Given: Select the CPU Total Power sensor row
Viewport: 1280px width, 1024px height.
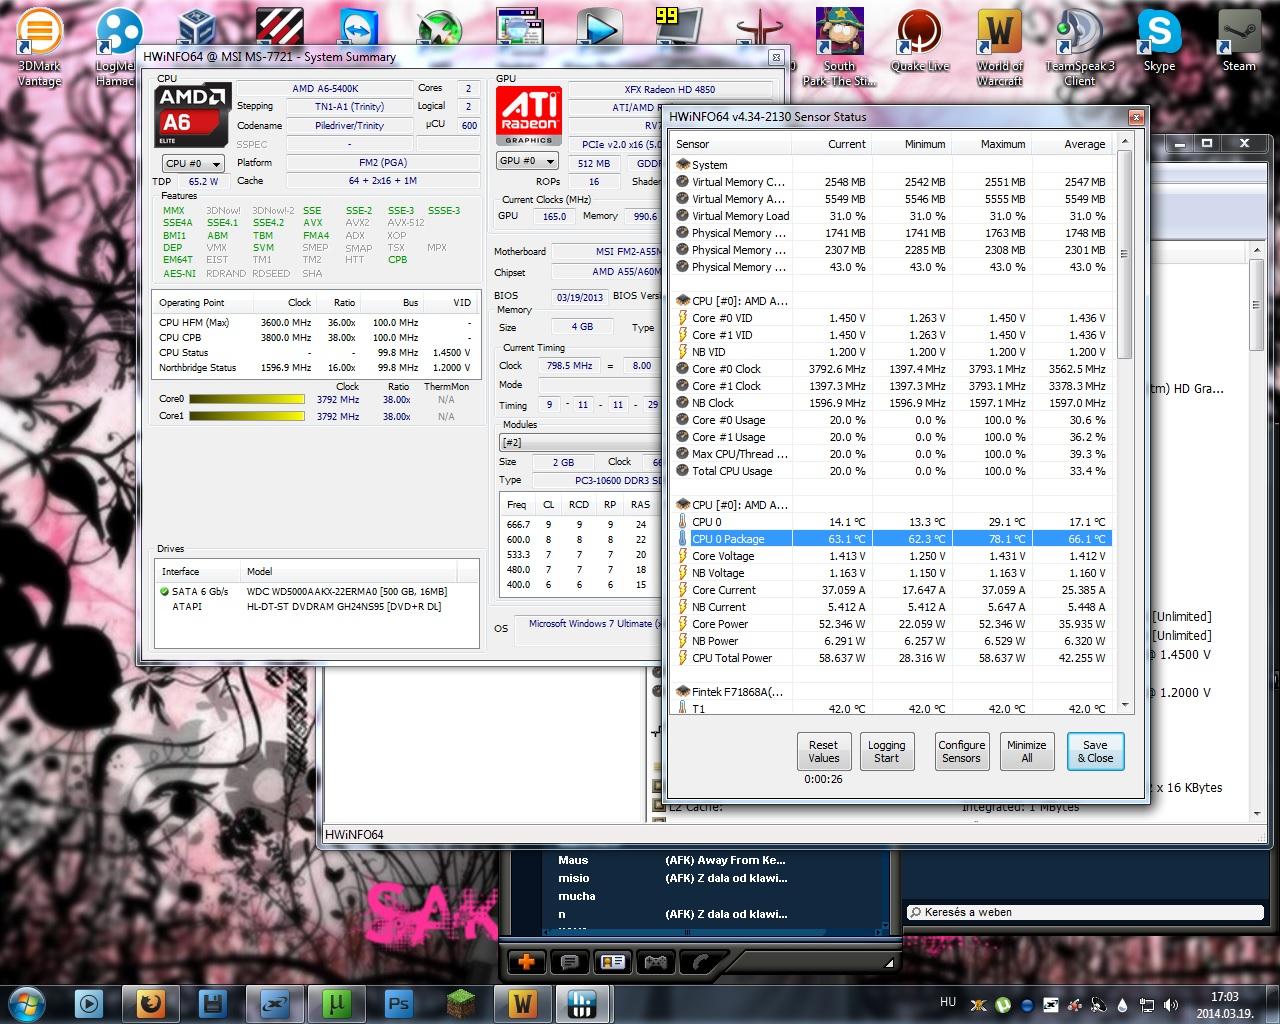Looking at the screenshot, I should pyautogui.click(x=892, y=658).
